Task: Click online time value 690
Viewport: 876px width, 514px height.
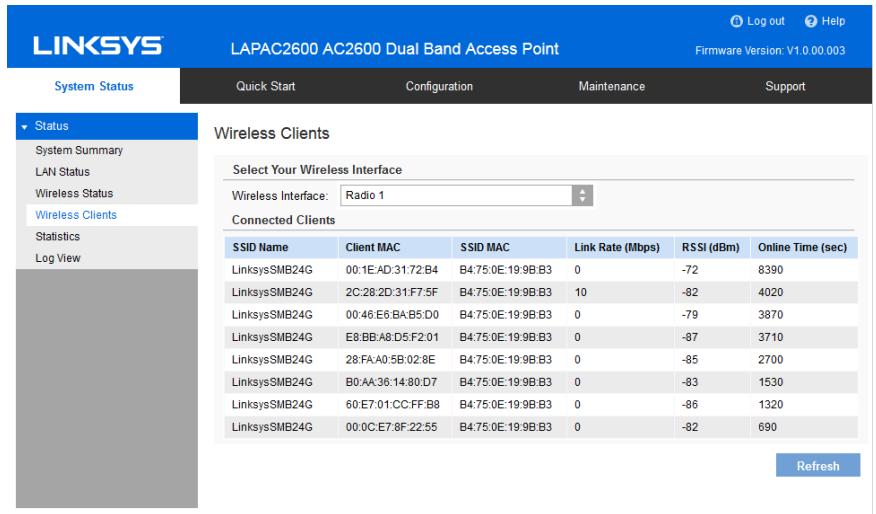Action: click(767, 427)
